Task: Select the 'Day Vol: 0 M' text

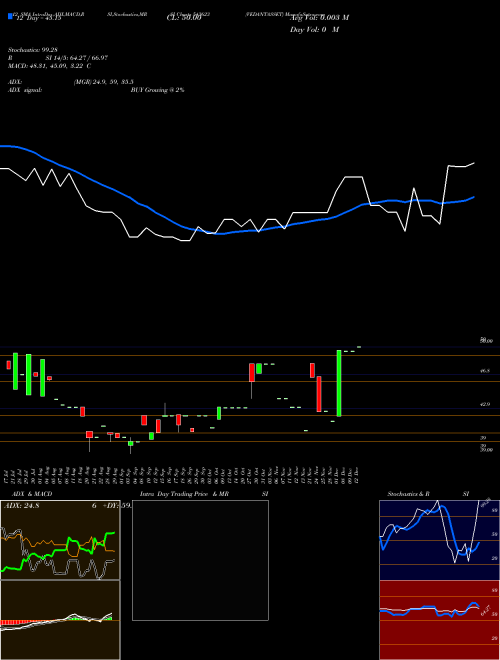Action: click(x=314, y=30)
